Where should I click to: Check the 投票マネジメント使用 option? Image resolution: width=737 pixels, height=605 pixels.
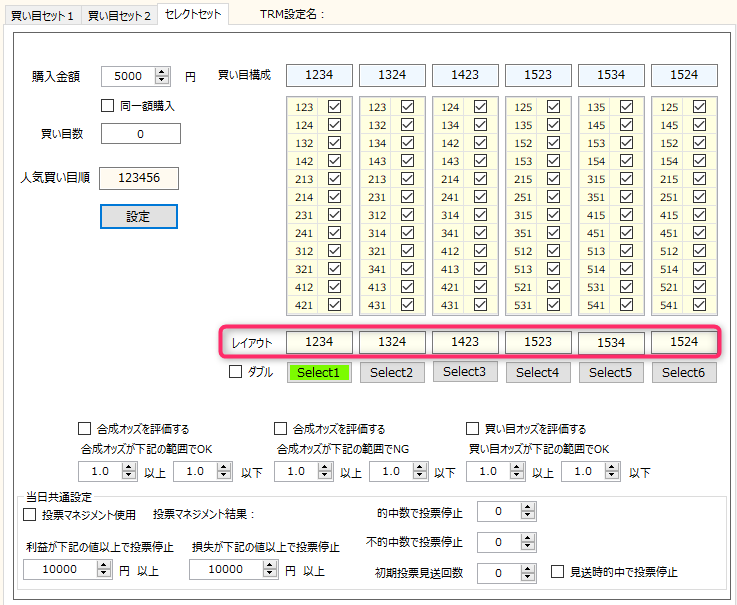pyautogui.click(x=29, y=515)
